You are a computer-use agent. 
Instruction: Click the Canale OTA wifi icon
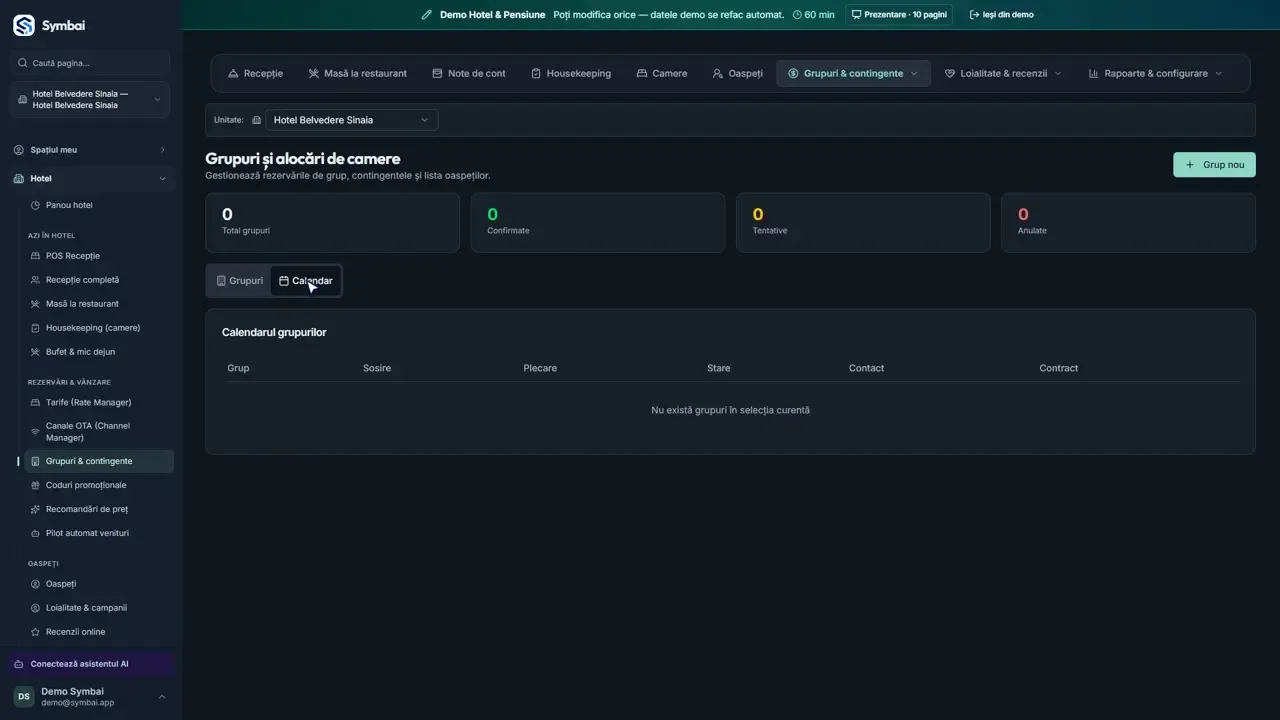[x=35, y=432]
